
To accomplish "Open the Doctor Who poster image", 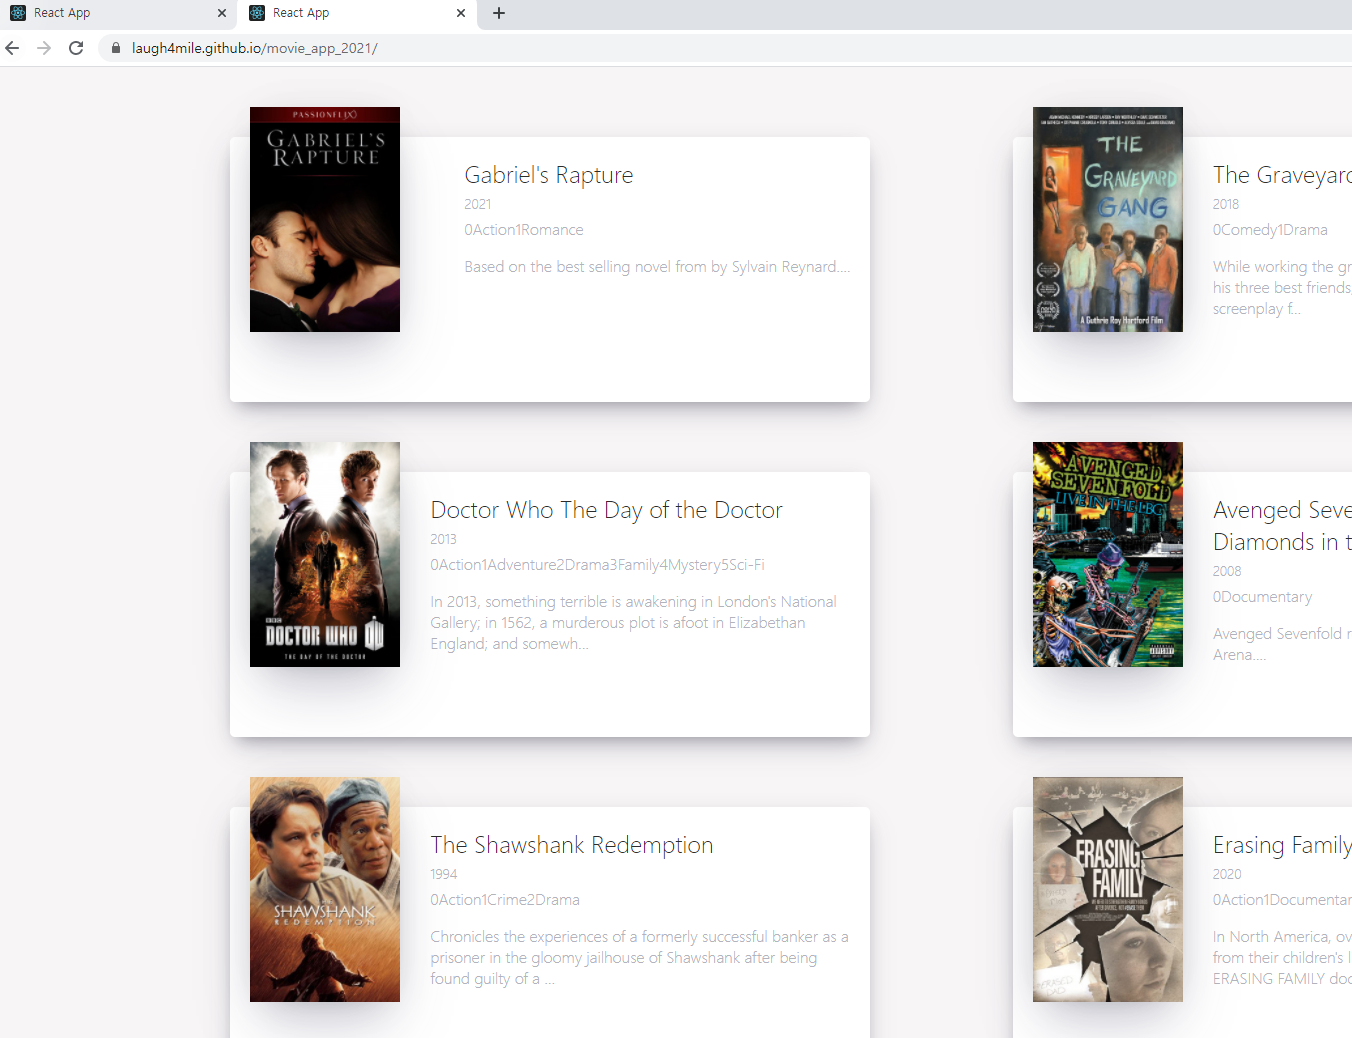I will [x=325, y=554].
